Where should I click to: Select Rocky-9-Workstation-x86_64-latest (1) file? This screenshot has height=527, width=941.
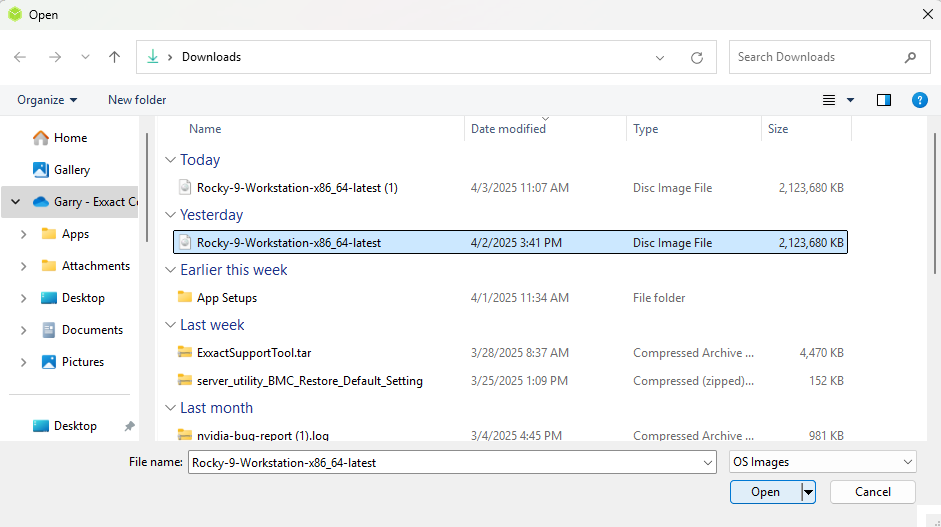coord(510,188)
